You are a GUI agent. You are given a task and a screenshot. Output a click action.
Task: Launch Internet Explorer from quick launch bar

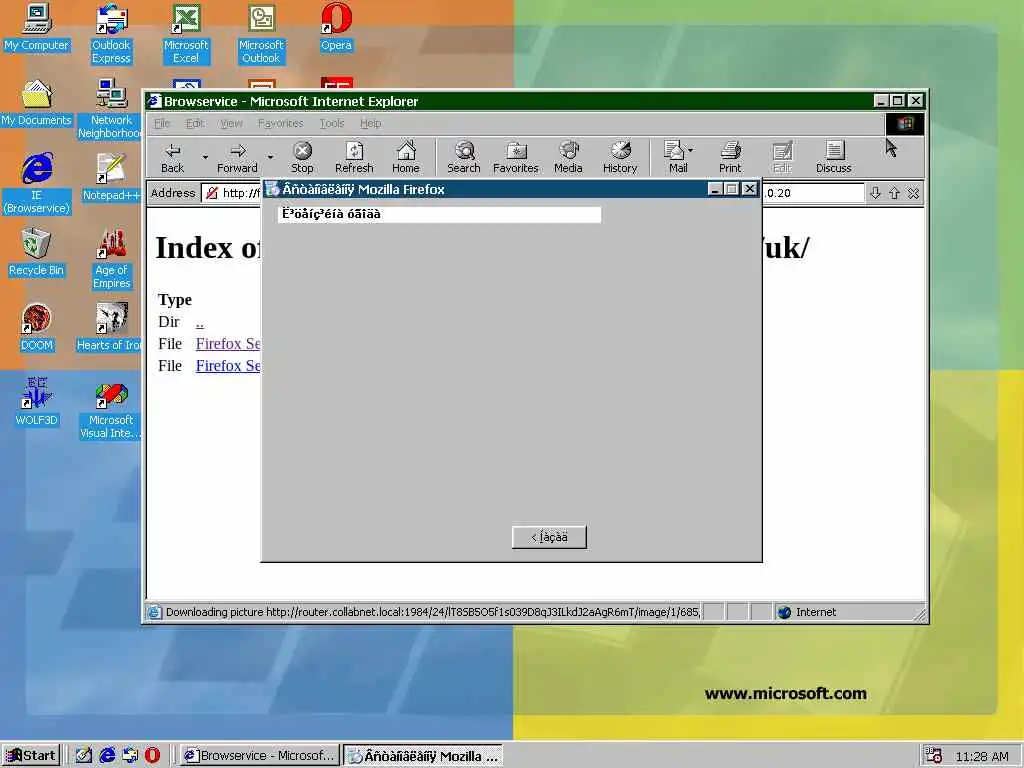pos(107,756)
